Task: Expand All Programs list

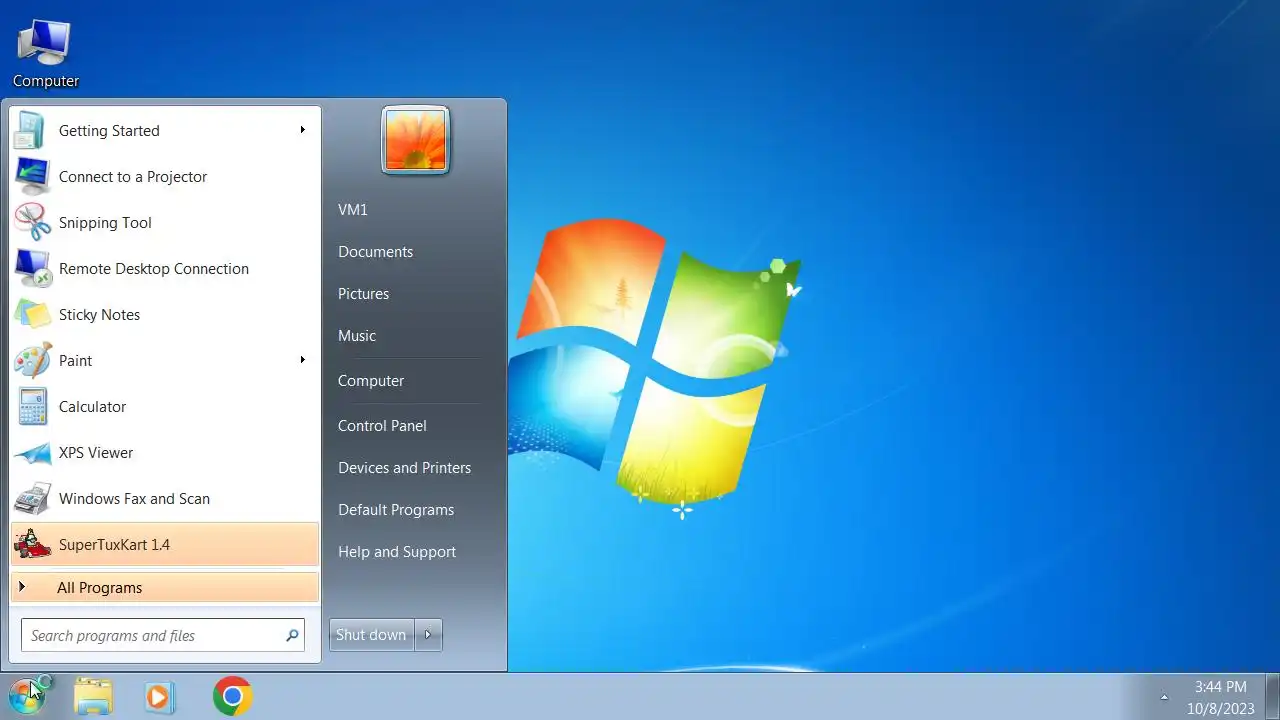Action: 165,587
